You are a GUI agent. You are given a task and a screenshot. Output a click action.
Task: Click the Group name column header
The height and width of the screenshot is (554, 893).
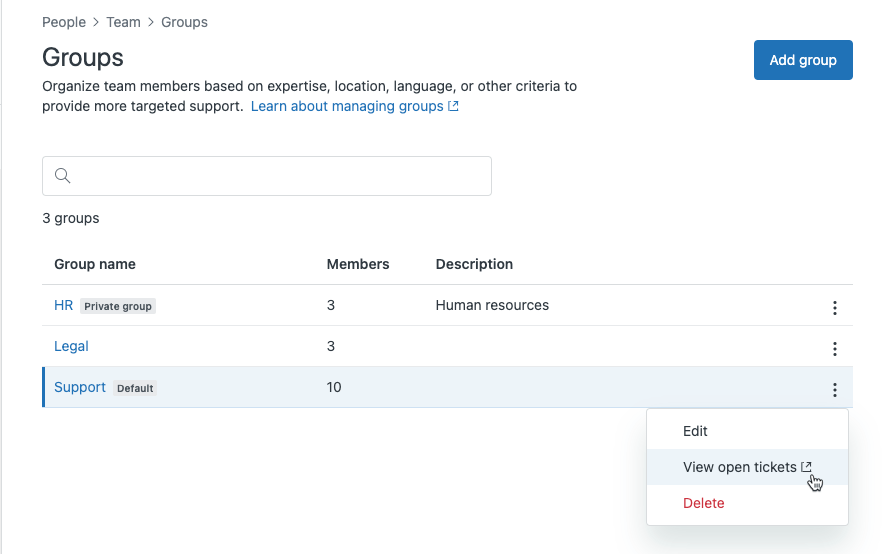pyautogui.click(x=94, y=264)
